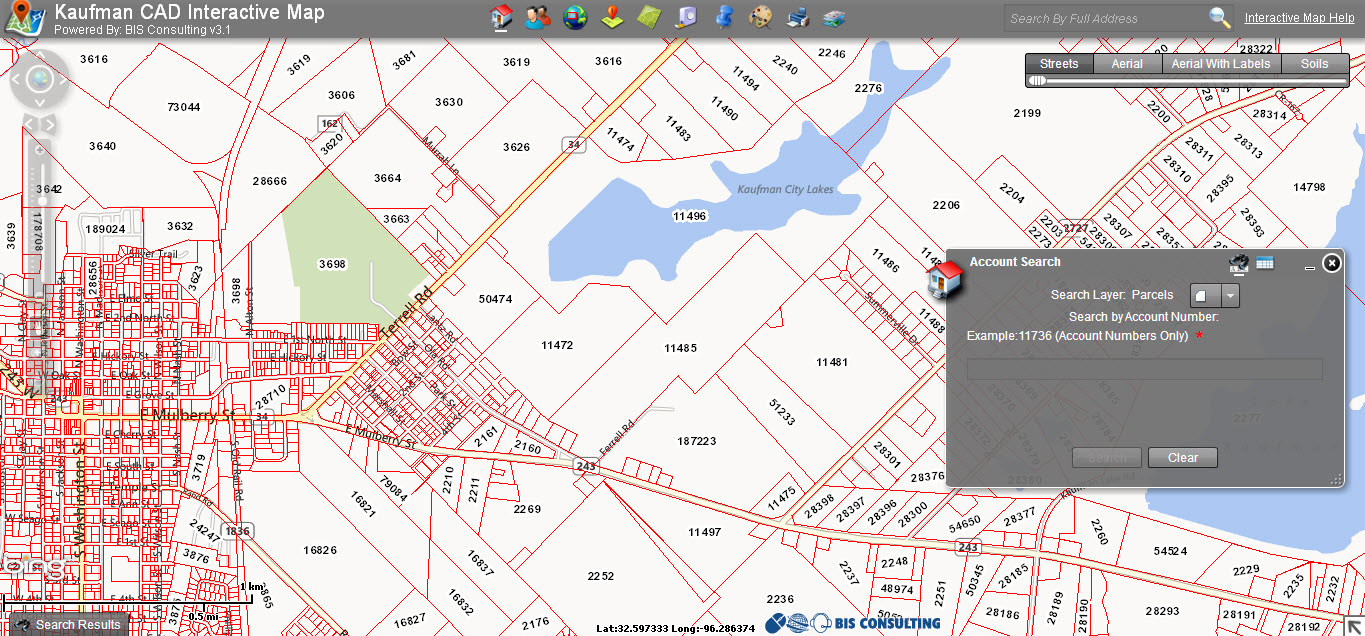Click the owner search people icon
The height and width of the screenshot is (636, 1365).
538,17
